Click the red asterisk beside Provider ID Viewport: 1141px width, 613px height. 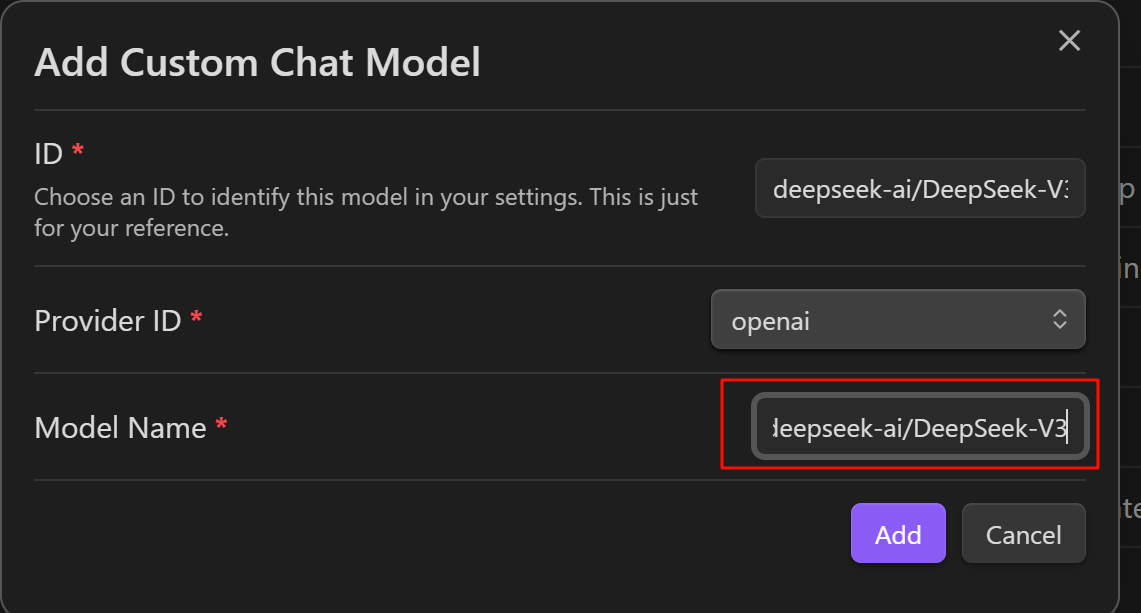pyautogui.click(x=196, y=318)
